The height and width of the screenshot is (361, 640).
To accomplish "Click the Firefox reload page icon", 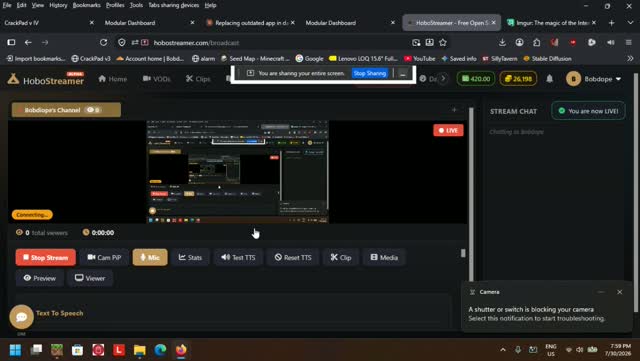I will (x=103, y=42).
